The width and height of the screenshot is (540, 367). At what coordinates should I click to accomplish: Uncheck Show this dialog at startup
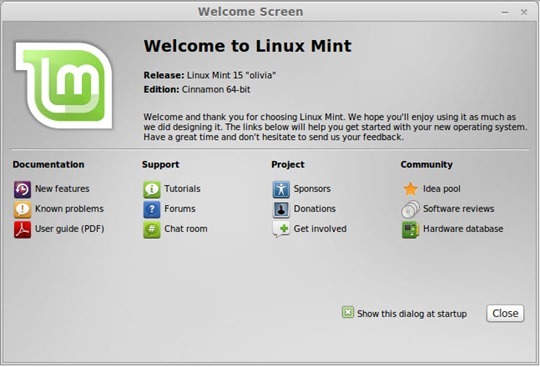click(348, 313)
